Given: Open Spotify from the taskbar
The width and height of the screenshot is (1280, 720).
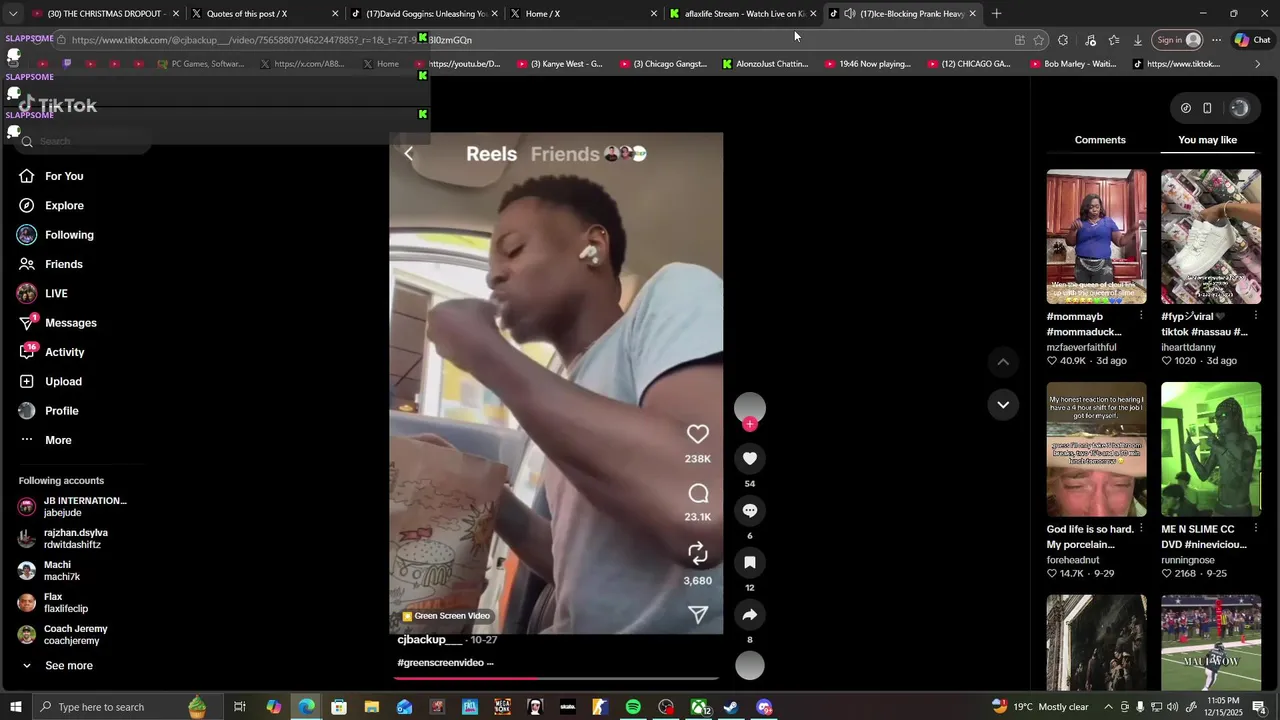Looking at the screenshot, I should (633, 707).
